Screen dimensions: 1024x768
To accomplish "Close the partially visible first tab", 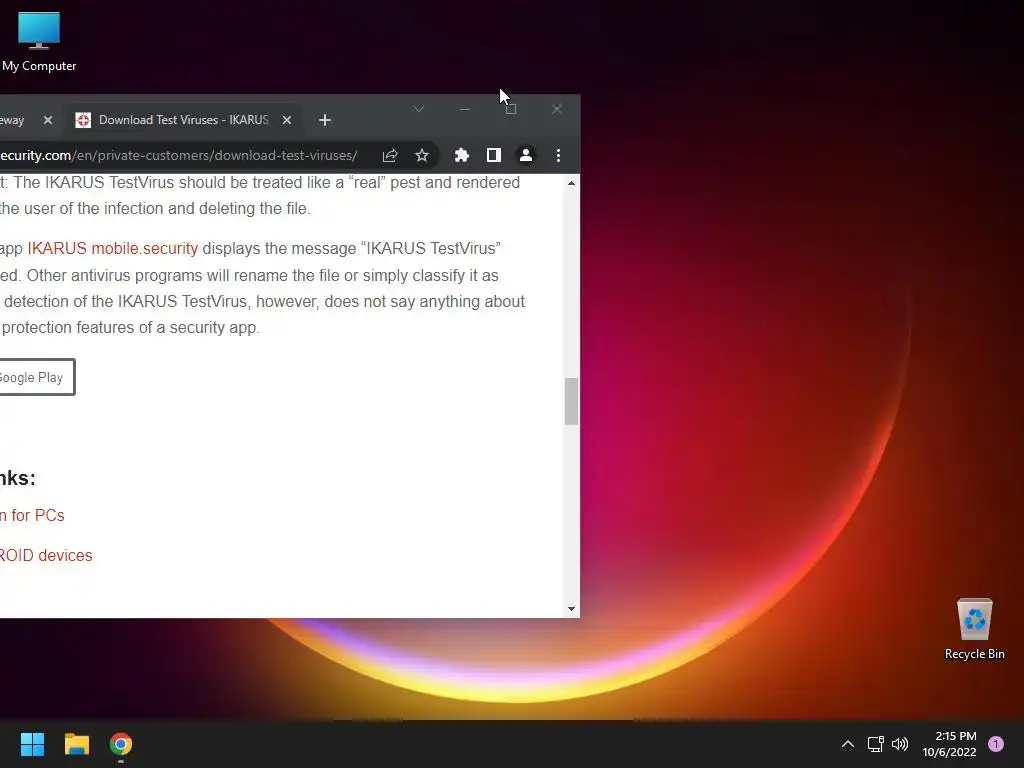I will coord(48,120).
